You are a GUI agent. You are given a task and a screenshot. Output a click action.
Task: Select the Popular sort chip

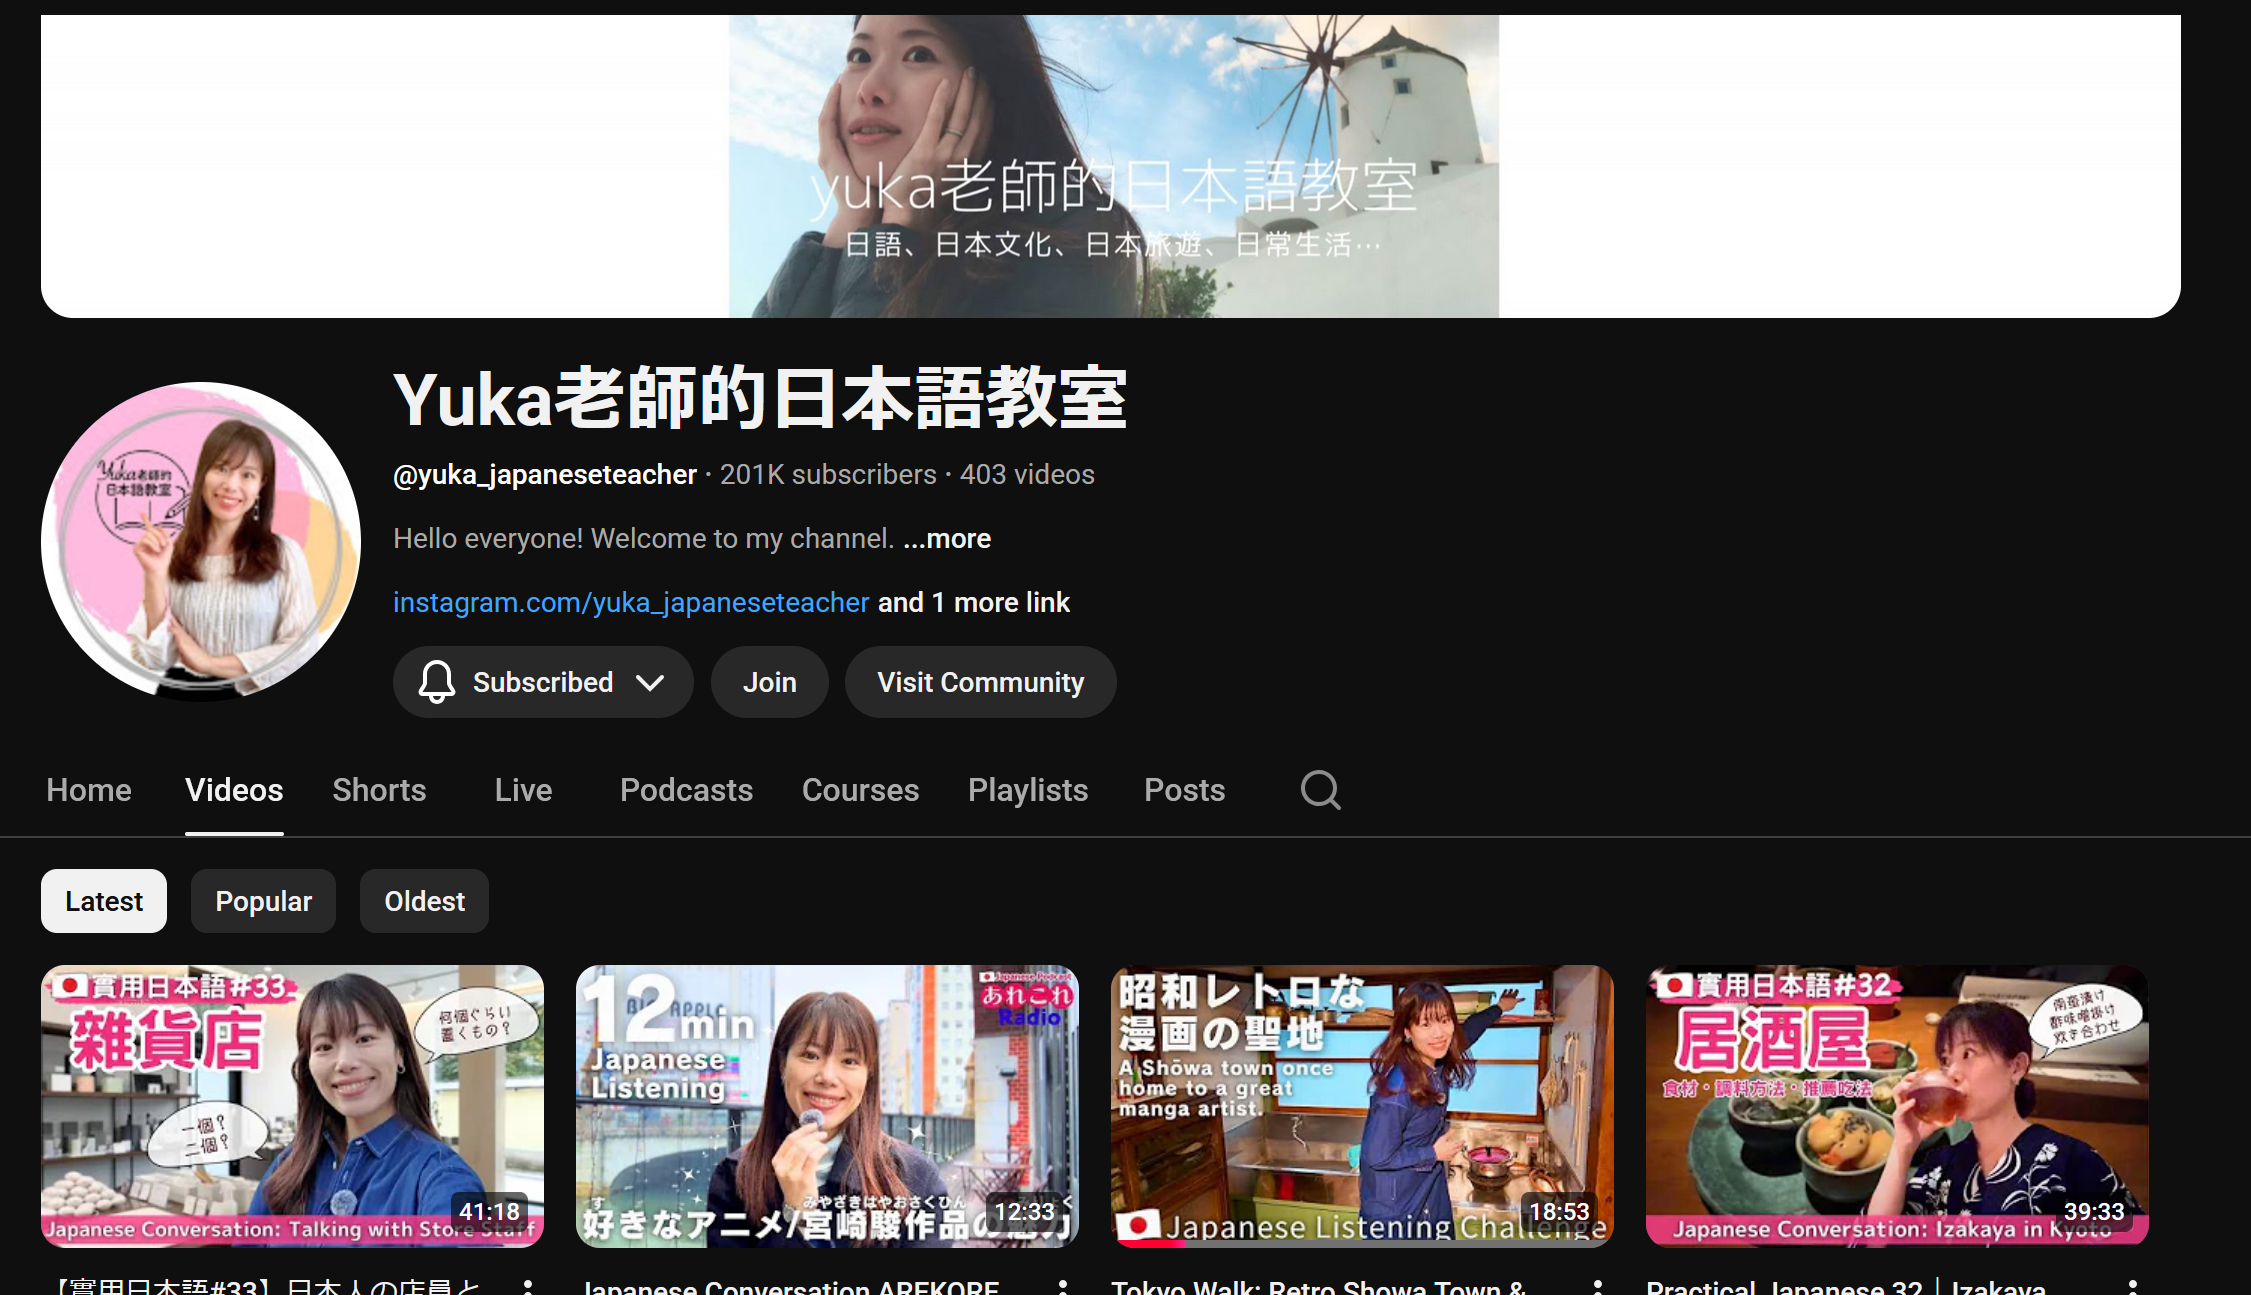pyautogui.click(x=263, y=901)
